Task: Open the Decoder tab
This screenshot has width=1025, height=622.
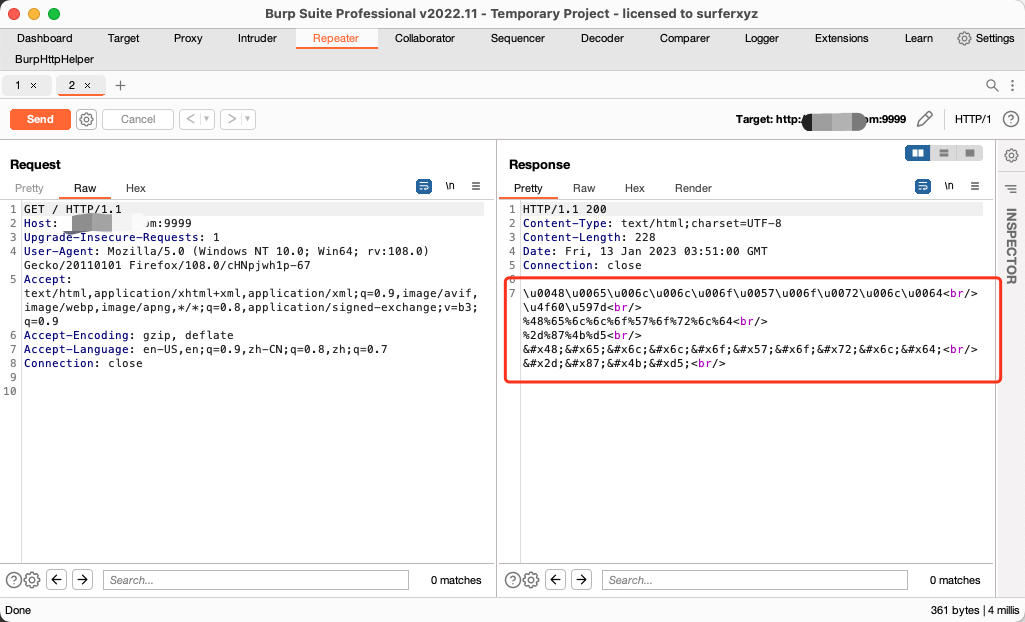Action: coord(602,39)
